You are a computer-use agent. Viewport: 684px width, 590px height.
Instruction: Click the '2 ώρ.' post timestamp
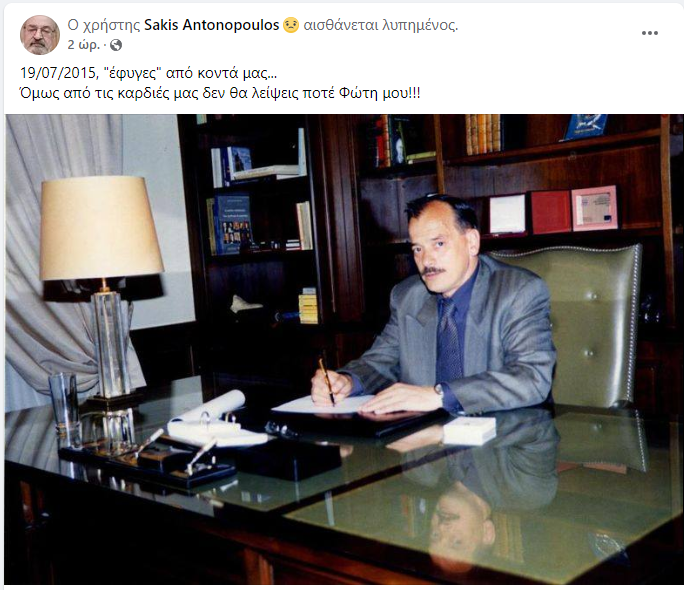[84, 45]
